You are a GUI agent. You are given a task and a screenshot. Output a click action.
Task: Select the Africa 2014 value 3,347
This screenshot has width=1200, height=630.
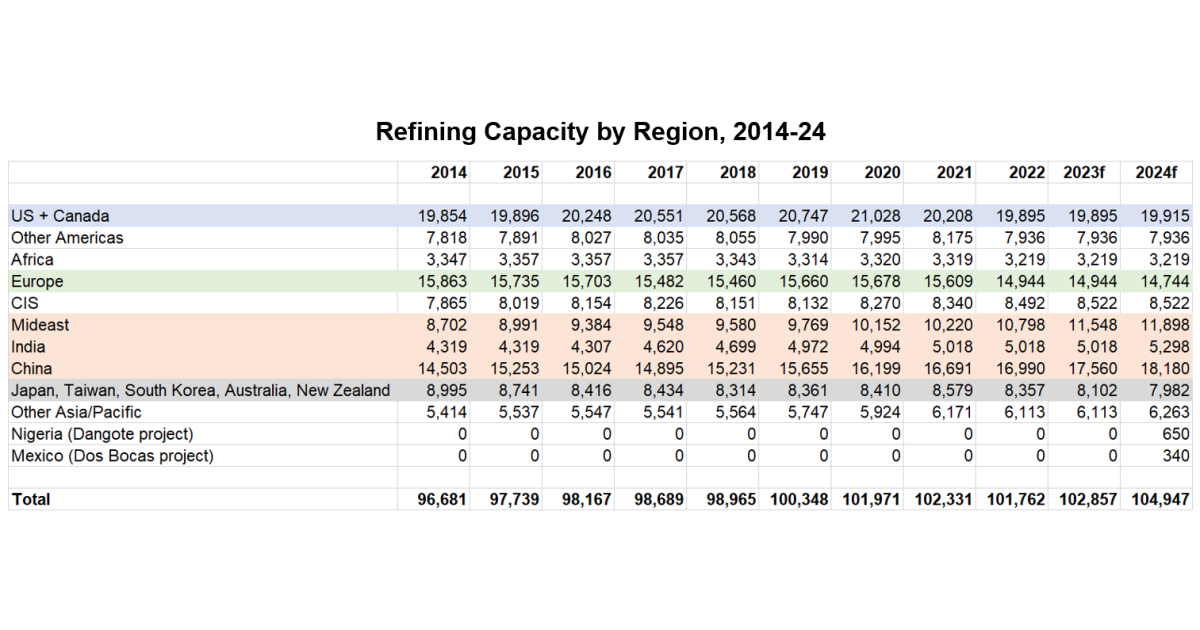(449, 260)
